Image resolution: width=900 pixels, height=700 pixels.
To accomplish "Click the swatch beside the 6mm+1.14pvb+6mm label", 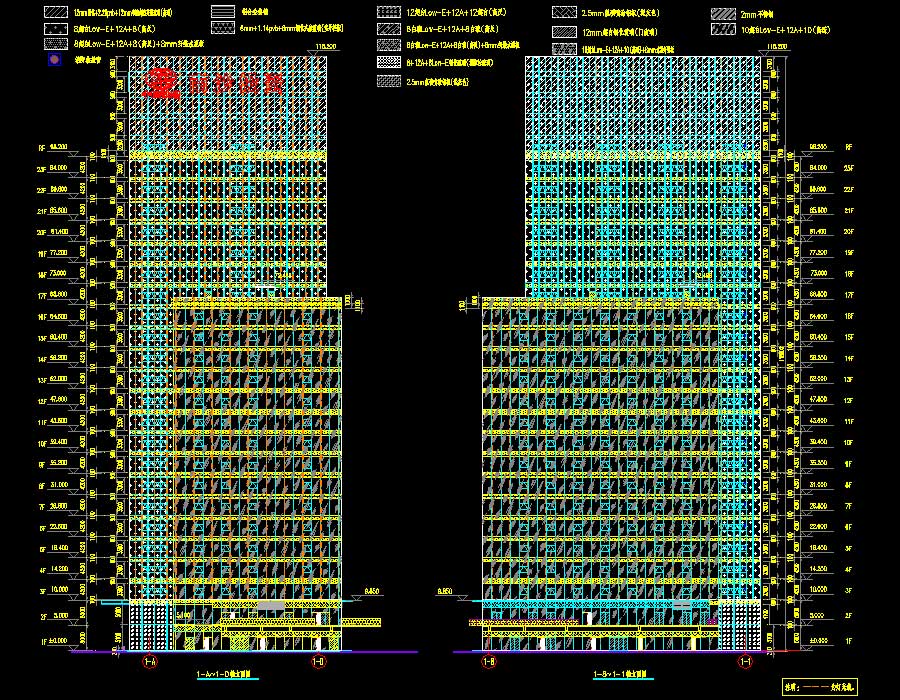I will (x=223, y=27).
